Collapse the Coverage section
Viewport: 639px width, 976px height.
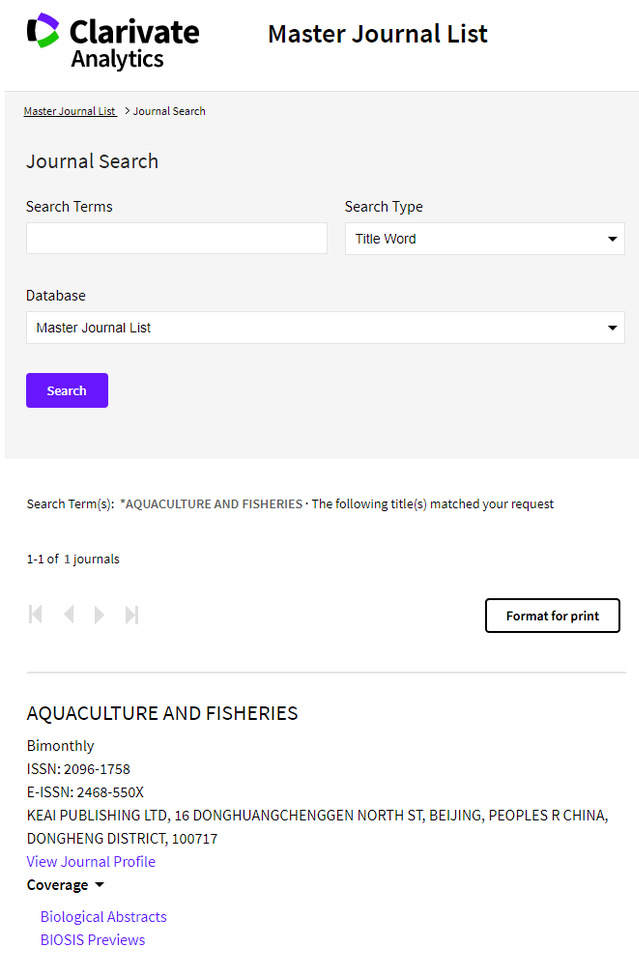point(66,885)
